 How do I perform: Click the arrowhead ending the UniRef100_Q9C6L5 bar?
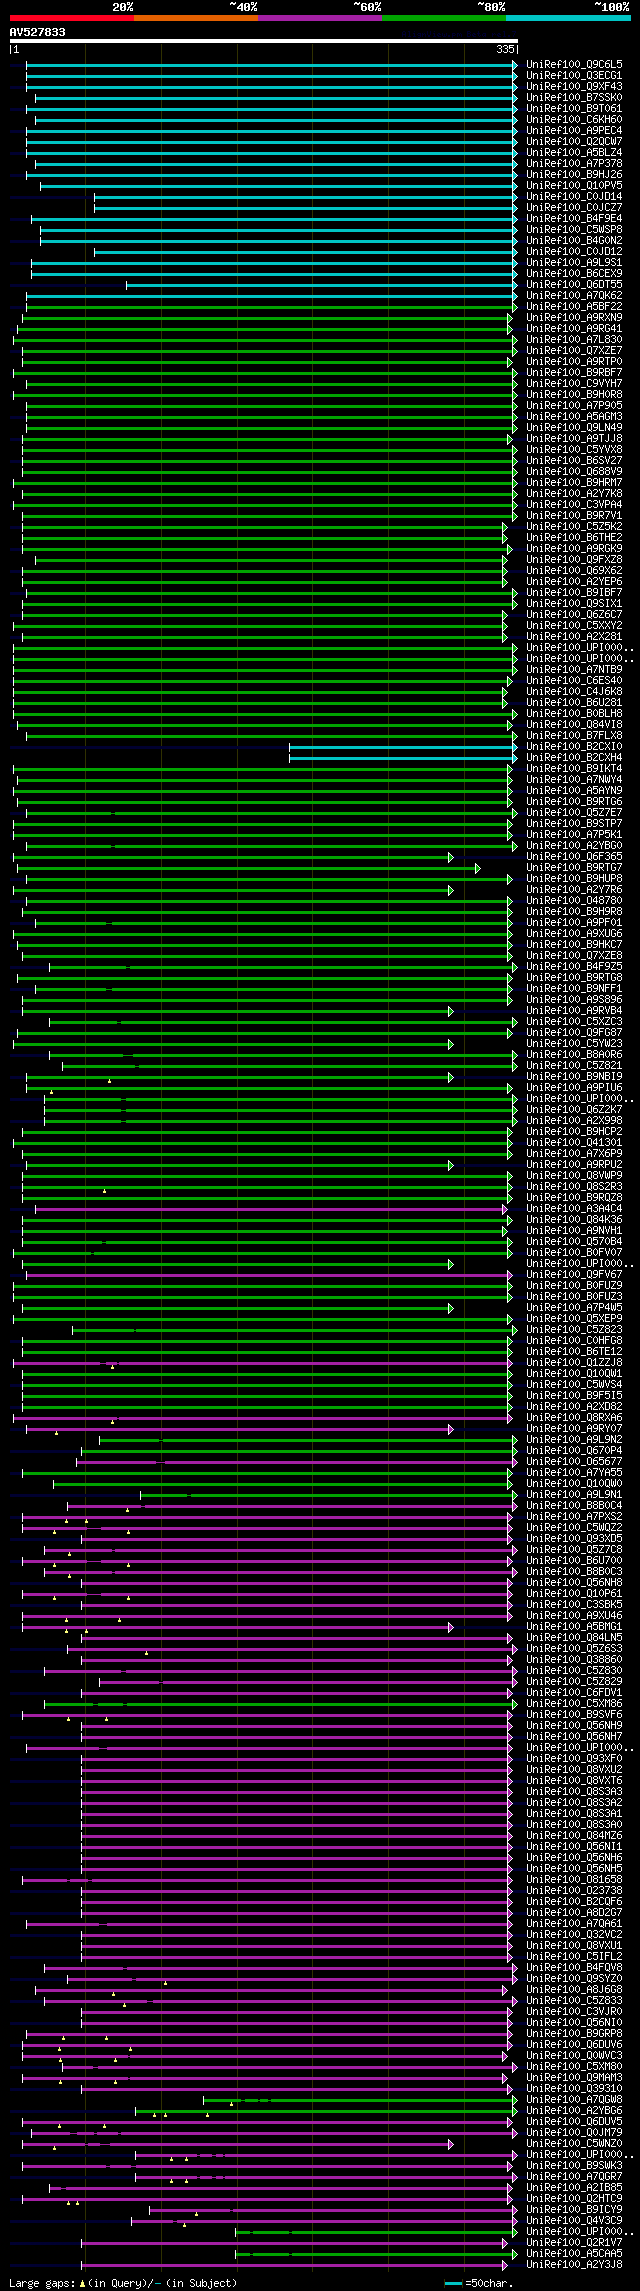click(515, 65)
